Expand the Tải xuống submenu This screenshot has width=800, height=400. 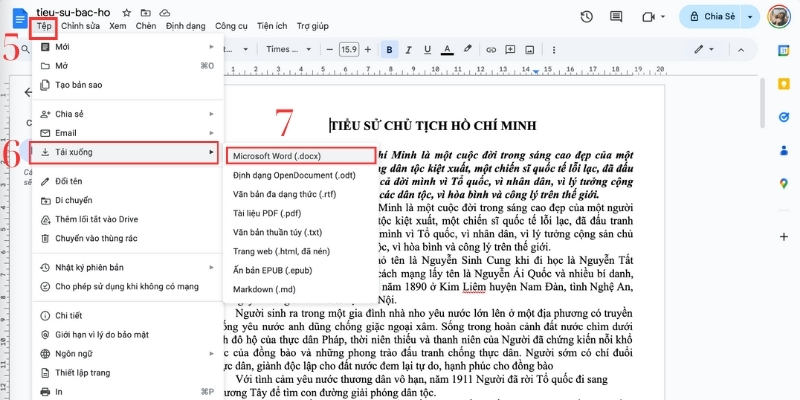pyautogui.click(x=123, y=152)
